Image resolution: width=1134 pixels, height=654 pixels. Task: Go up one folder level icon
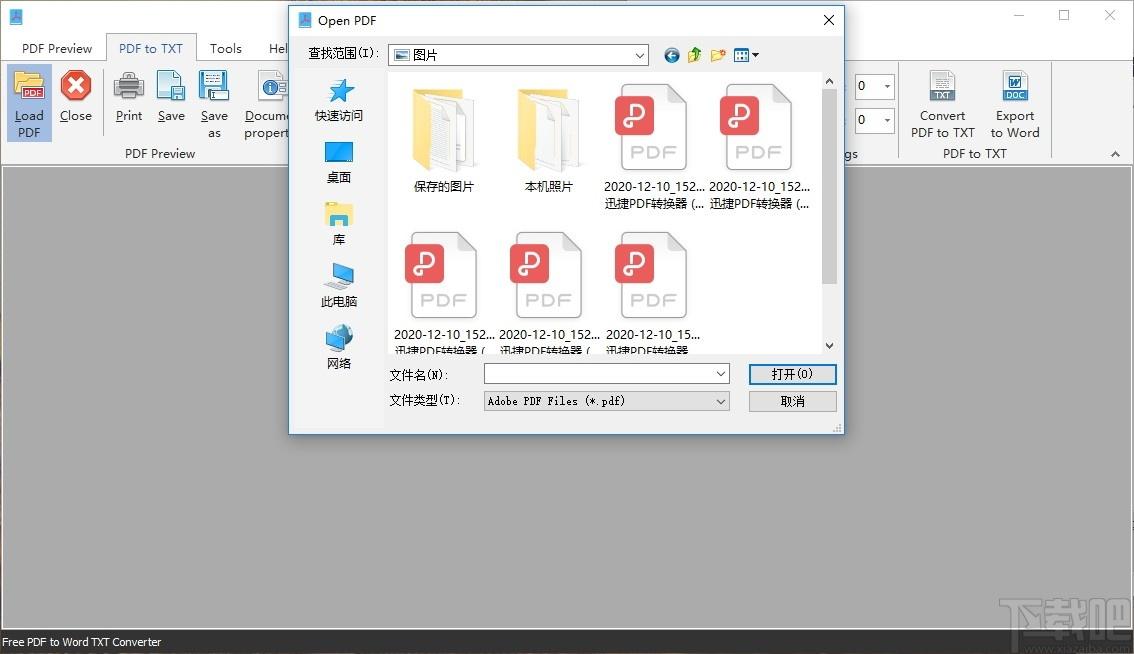[x=694, y=55]
